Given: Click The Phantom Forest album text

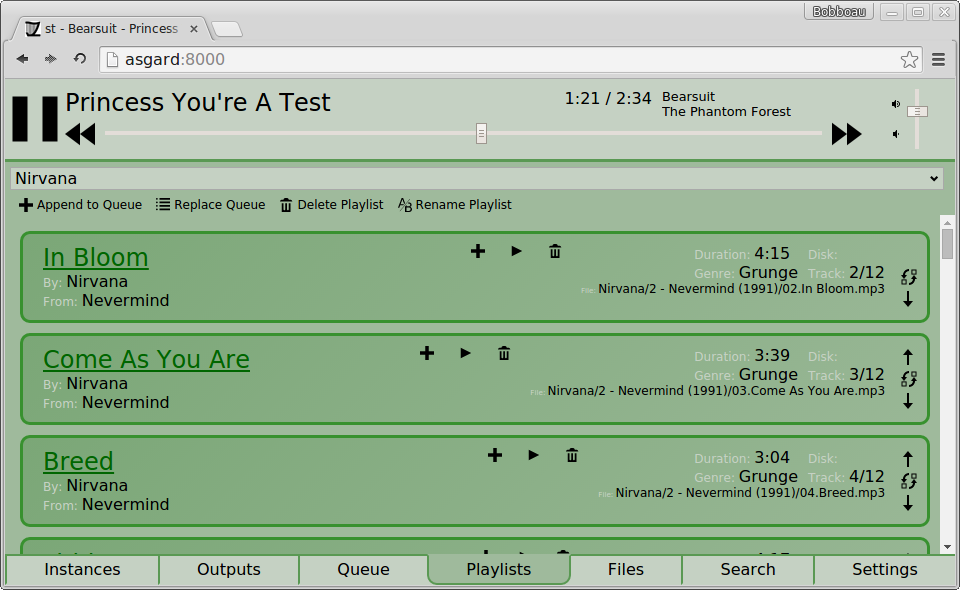Looking at the screenshot, I should (x=726, y=112).
